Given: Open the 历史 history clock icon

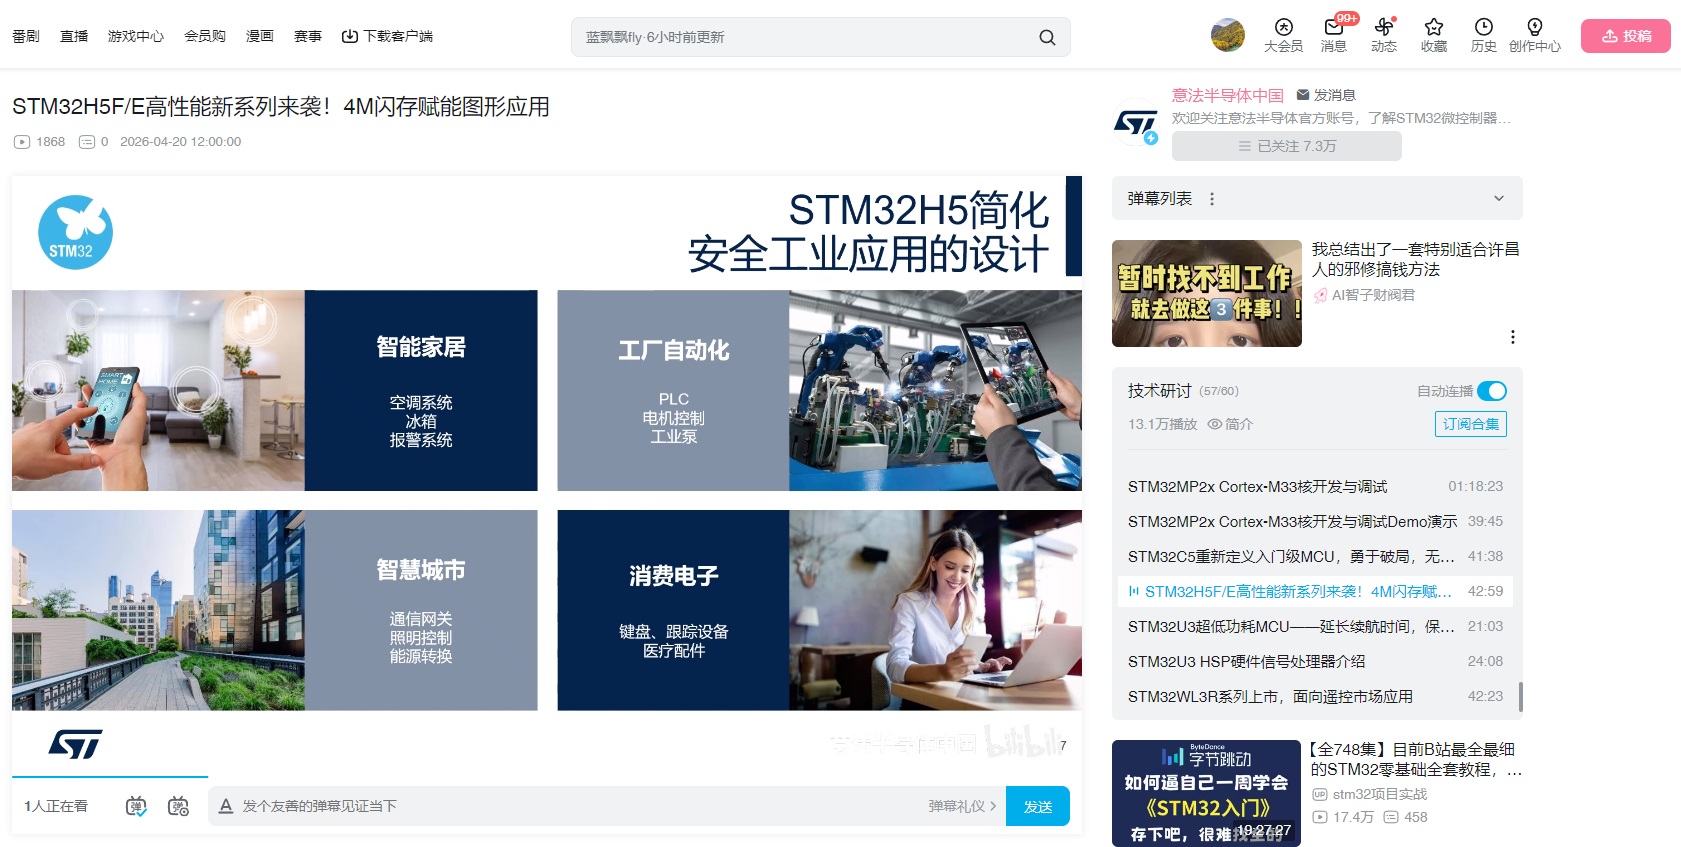Looking at the screenshot, I should [x=1484, y=36].
